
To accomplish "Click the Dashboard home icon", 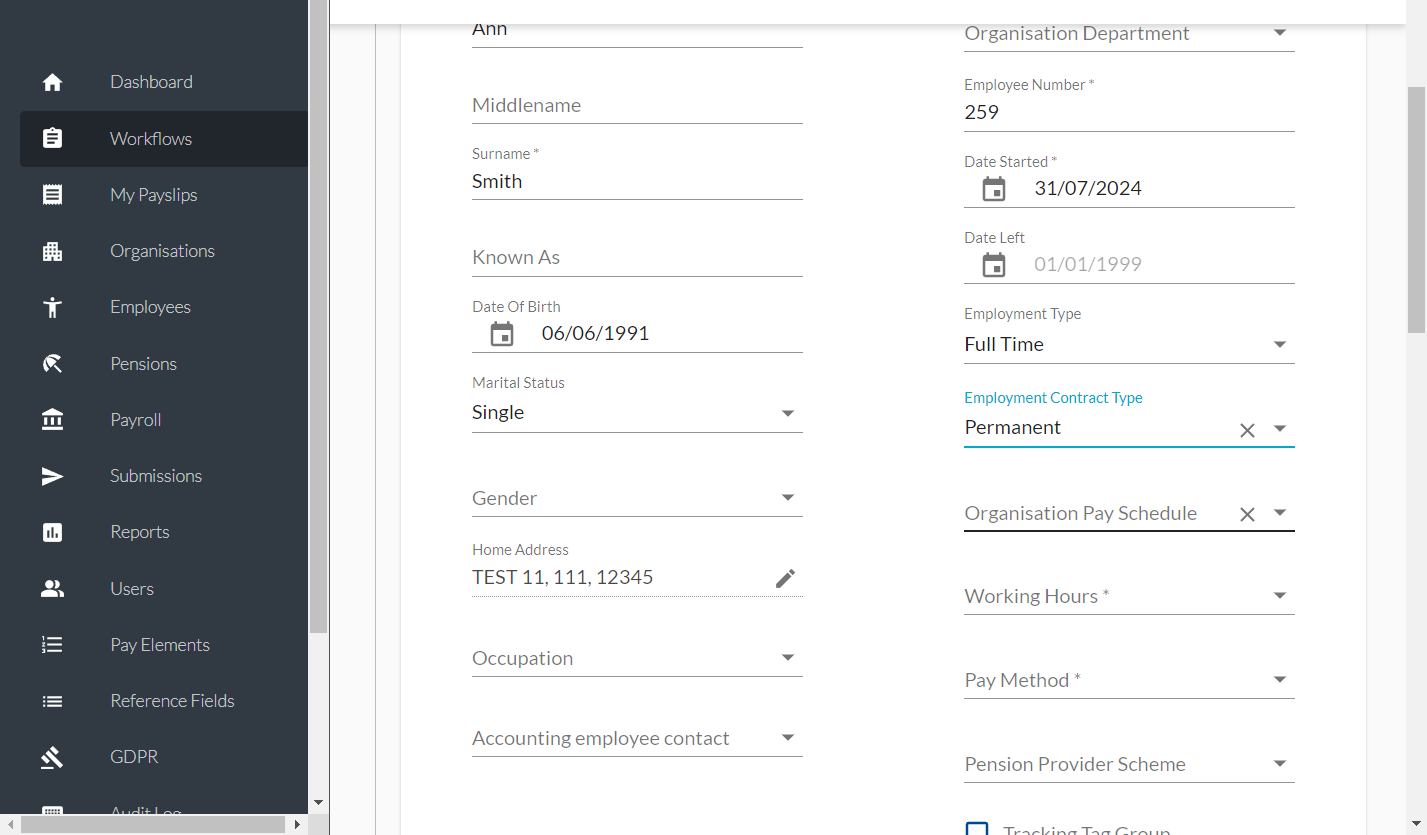I will point(53,83).
